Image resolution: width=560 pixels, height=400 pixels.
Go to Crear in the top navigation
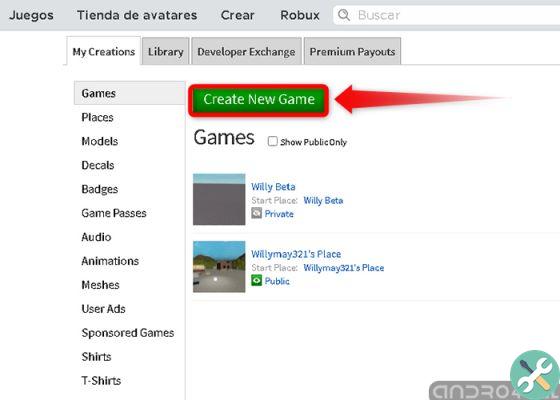pos(238,15)
